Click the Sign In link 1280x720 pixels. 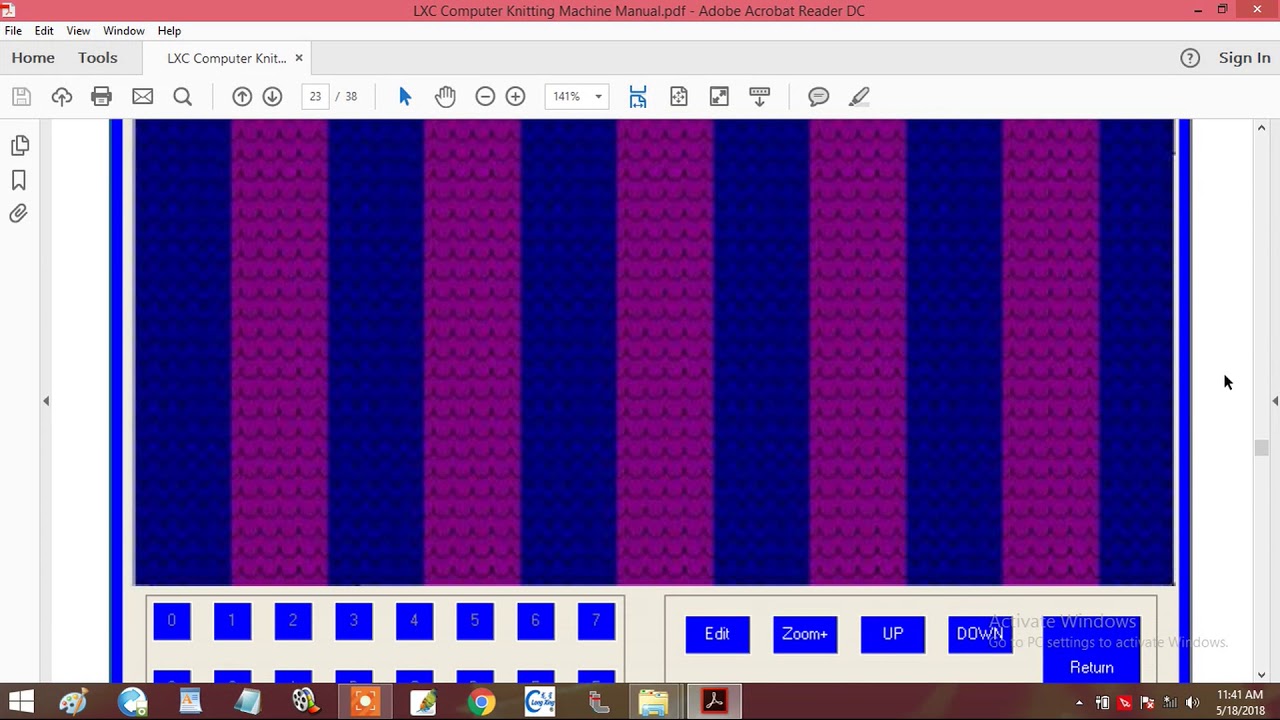(1244, 58)
